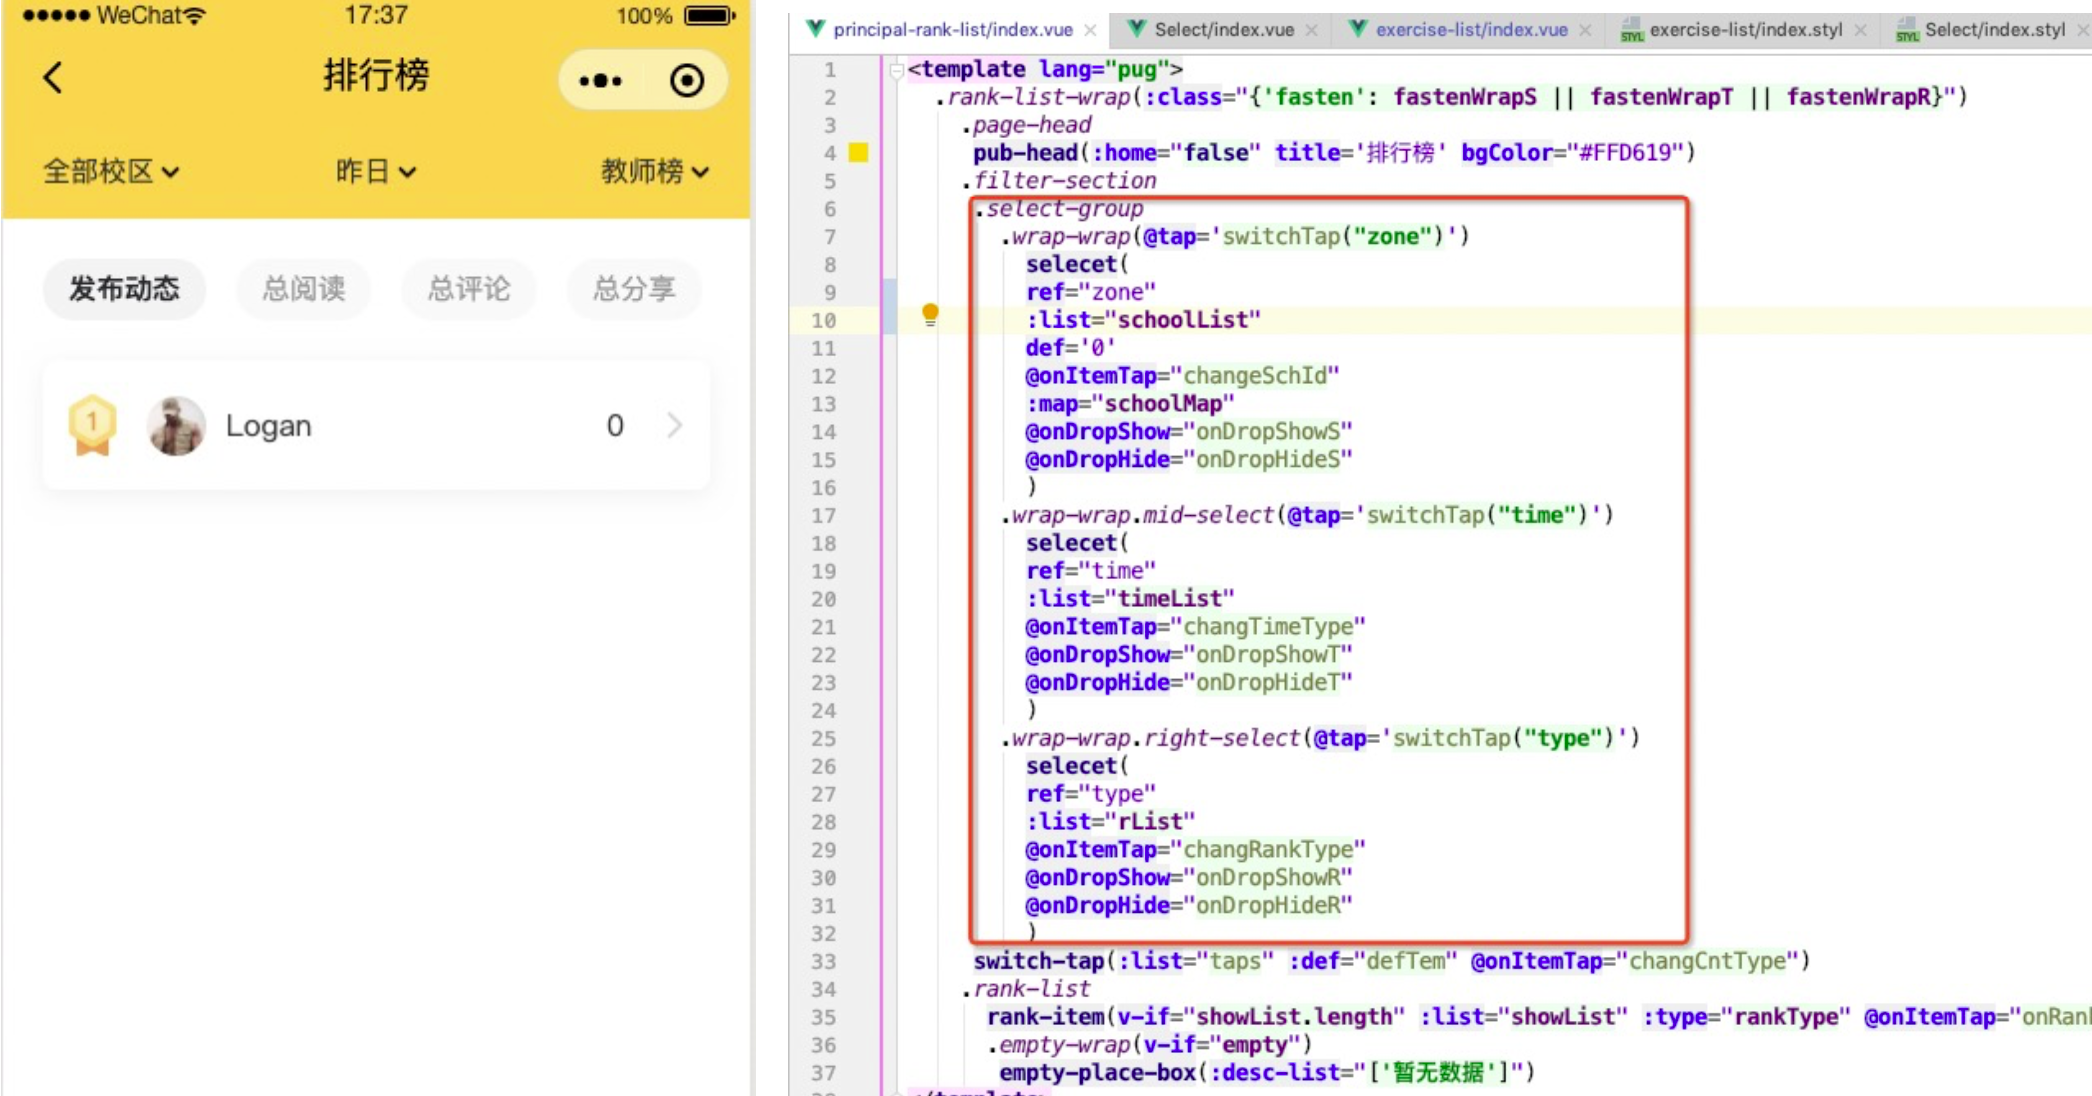Select the 发布动态 filter pill
Image resolution: width=2092 pixels, height=1096 pixels.
pos(124,289)
